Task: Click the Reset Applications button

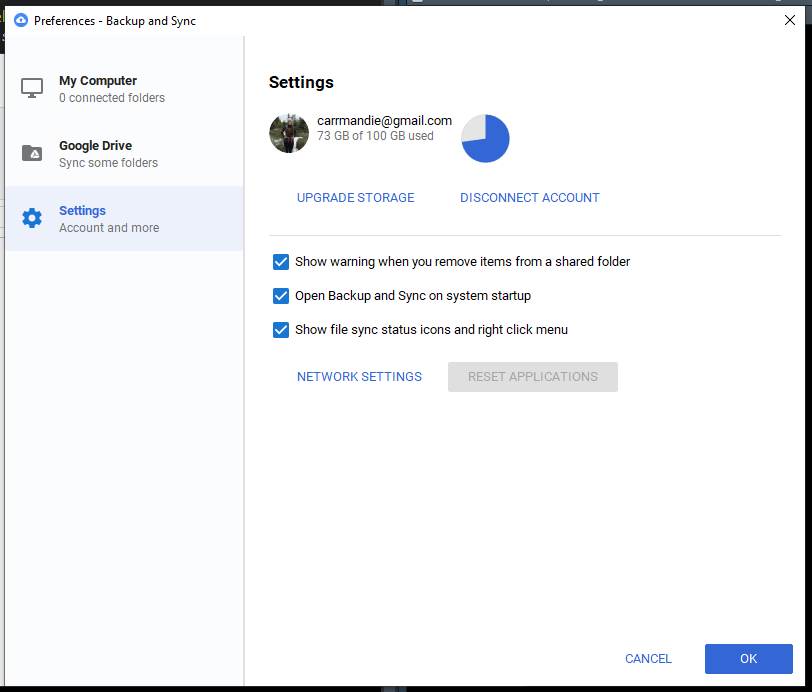Action: coord(533,377)
